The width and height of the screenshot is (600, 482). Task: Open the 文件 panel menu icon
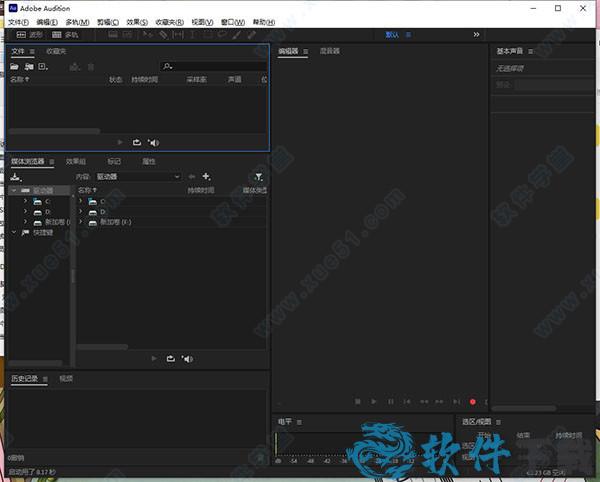[x=32, y=52]
